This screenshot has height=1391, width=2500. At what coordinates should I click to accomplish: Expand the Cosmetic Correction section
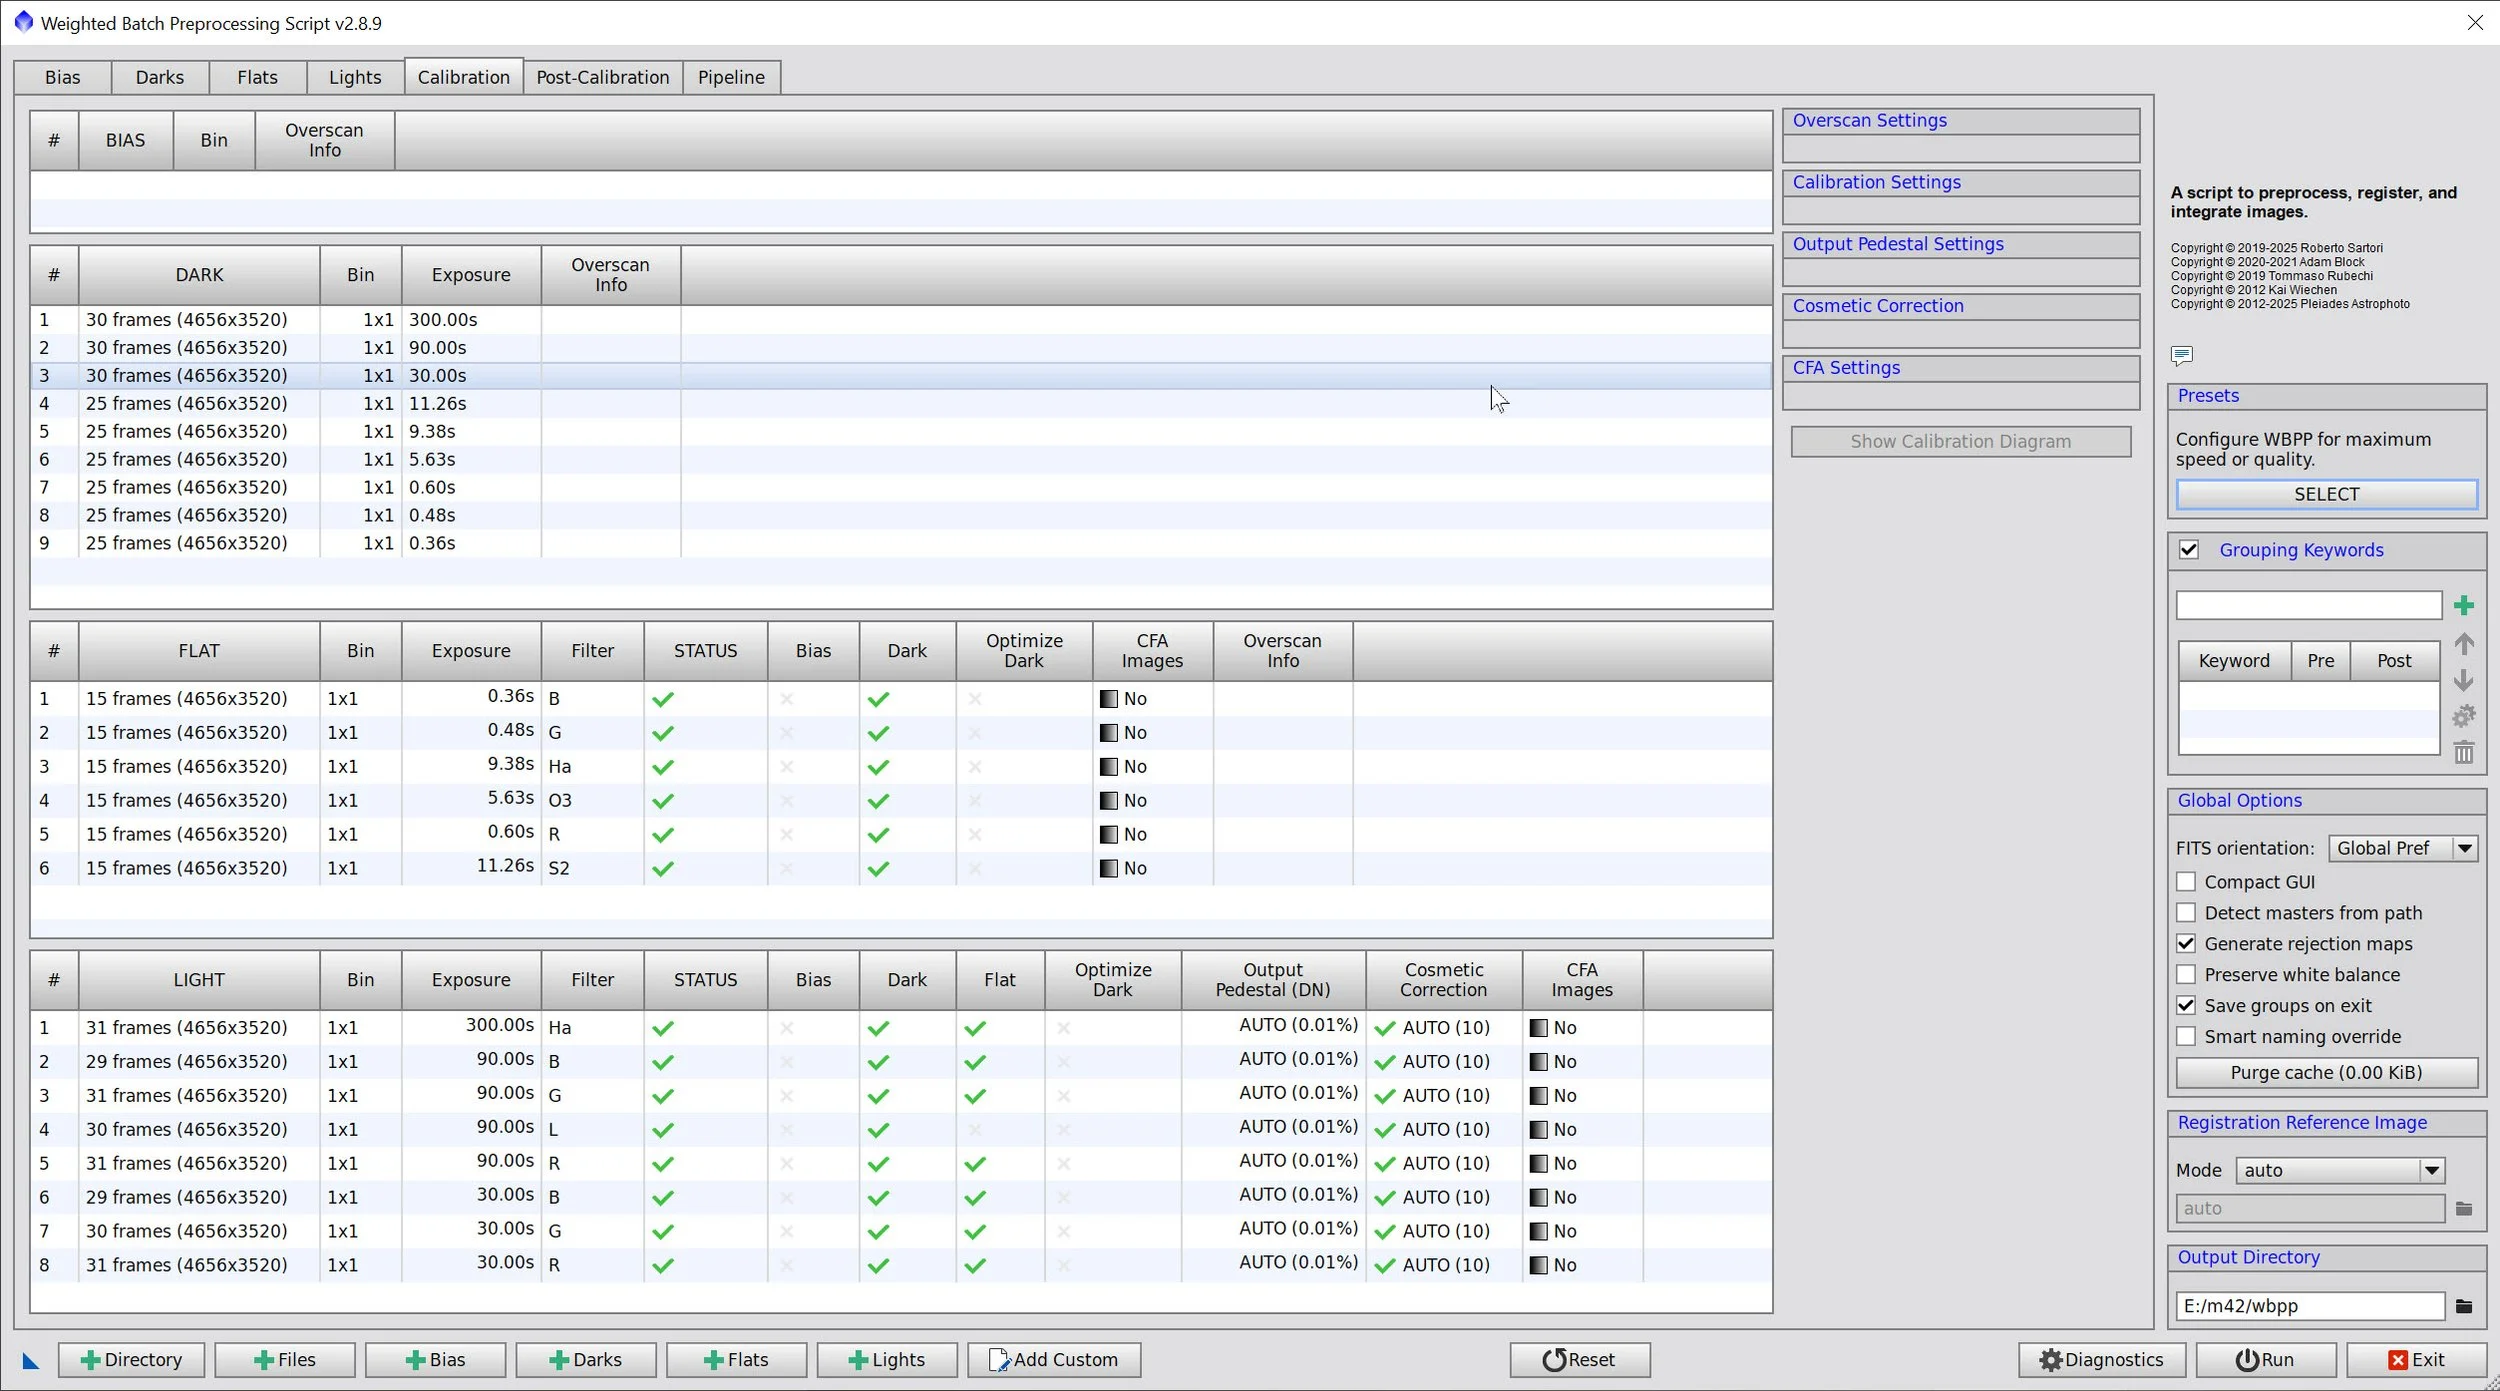pos(1877,306)
